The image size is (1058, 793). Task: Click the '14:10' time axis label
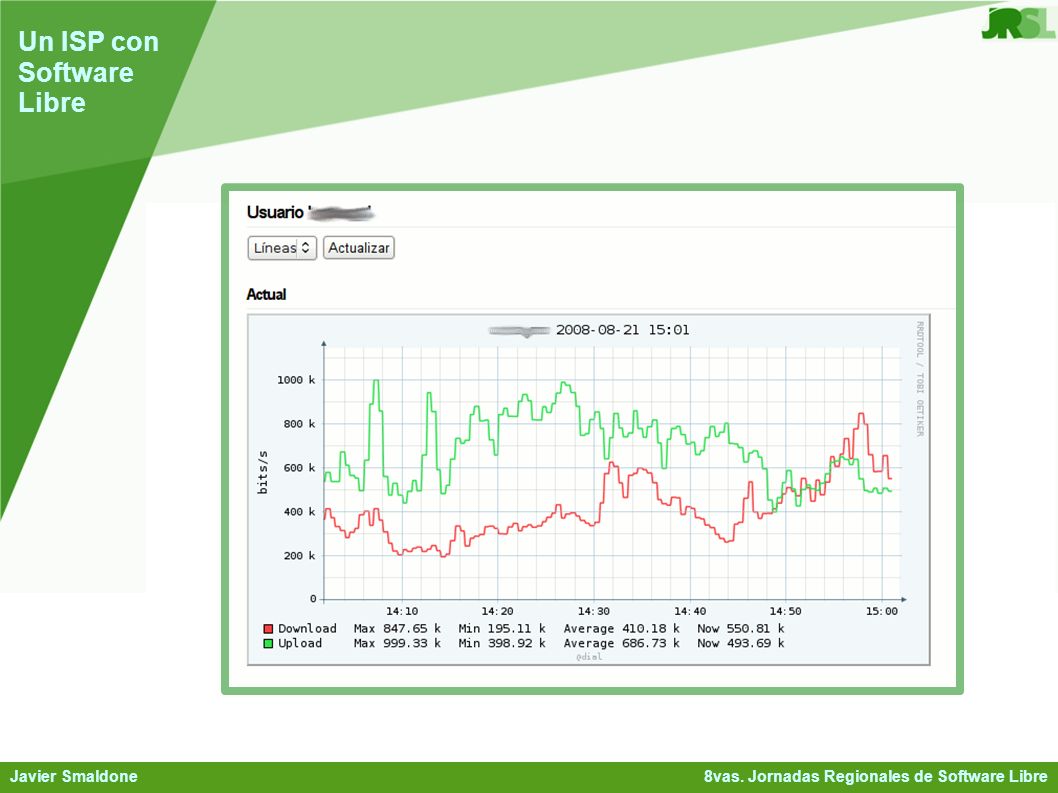[402, 611]
